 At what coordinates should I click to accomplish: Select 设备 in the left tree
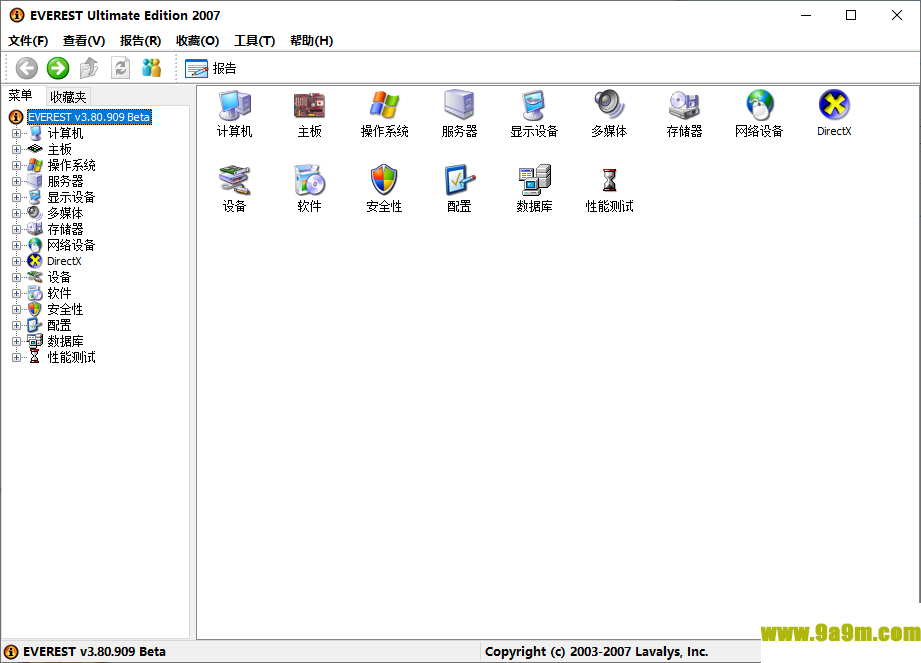click(59, 277)
